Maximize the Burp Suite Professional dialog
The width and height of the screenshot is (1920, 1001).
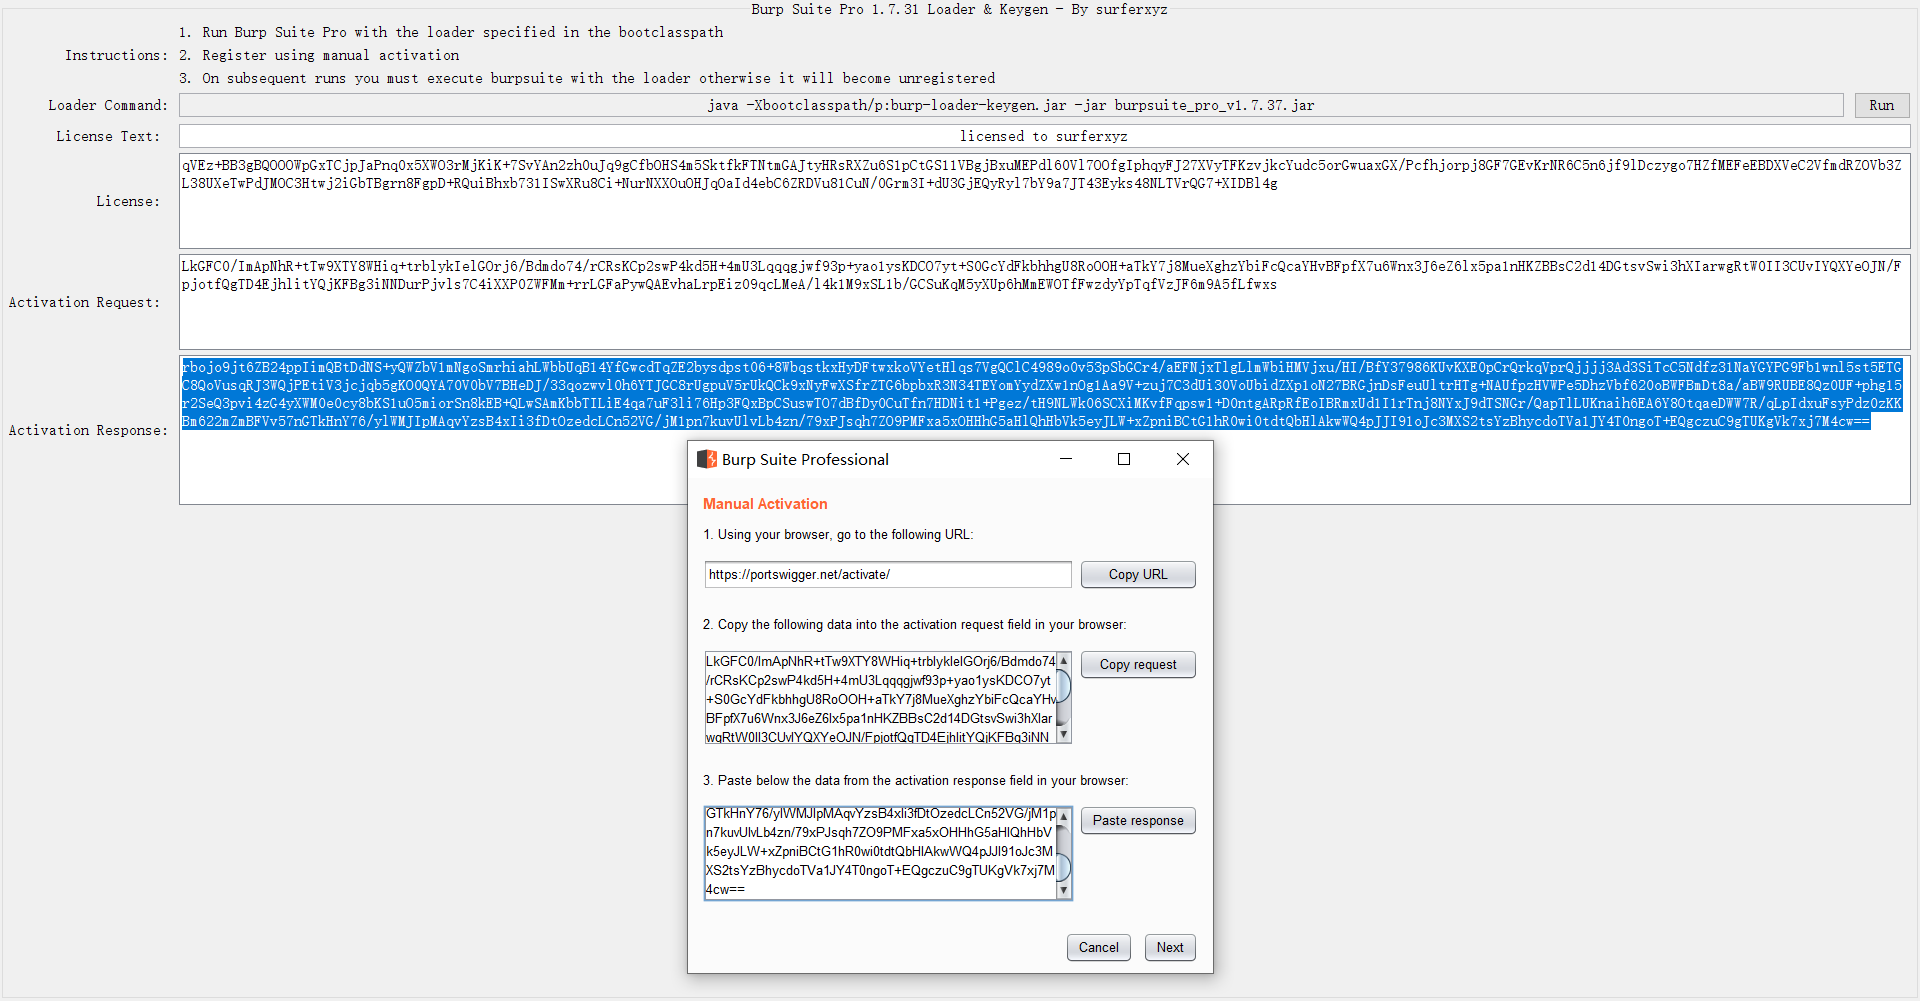pyautogui.click(x=1124, y=459)
